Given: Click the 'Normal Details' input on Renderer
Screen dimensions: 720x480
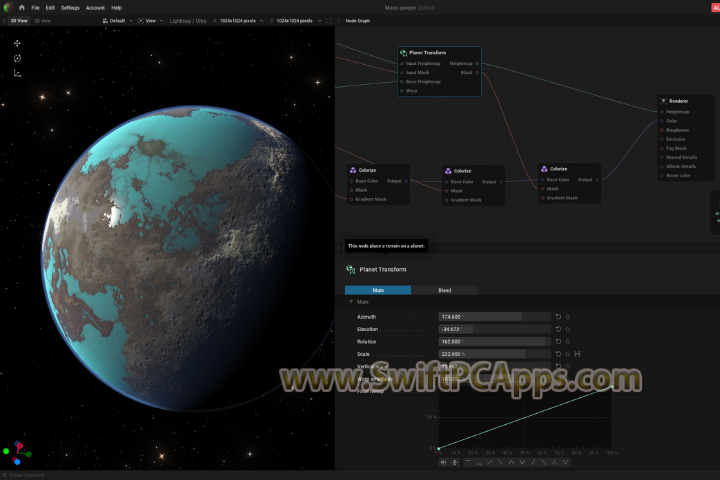Looking at the screenshot, I should (x=662, y=157).
